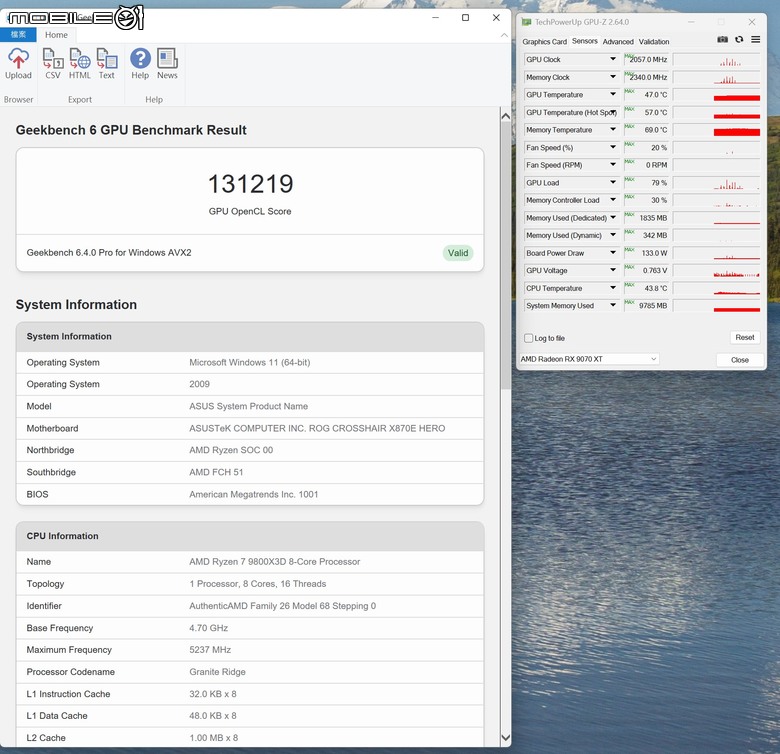This screenshot has width=780, height=754.
Task: Click the Memory Clock 2340.0 MHz value
Action: [x=646, y=77]
